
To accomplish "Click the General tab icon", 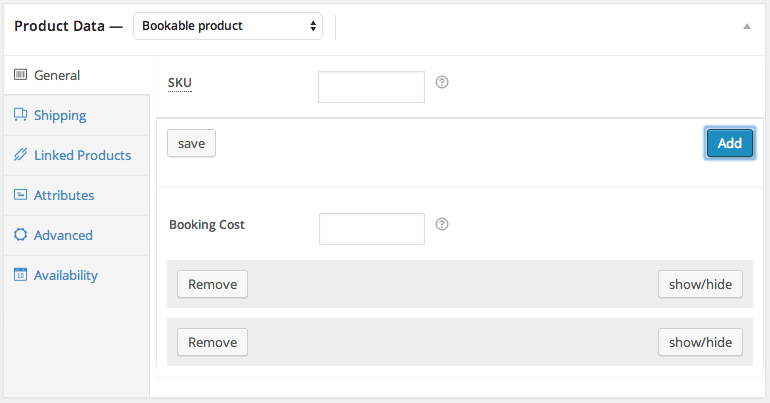I will (20, 75).
